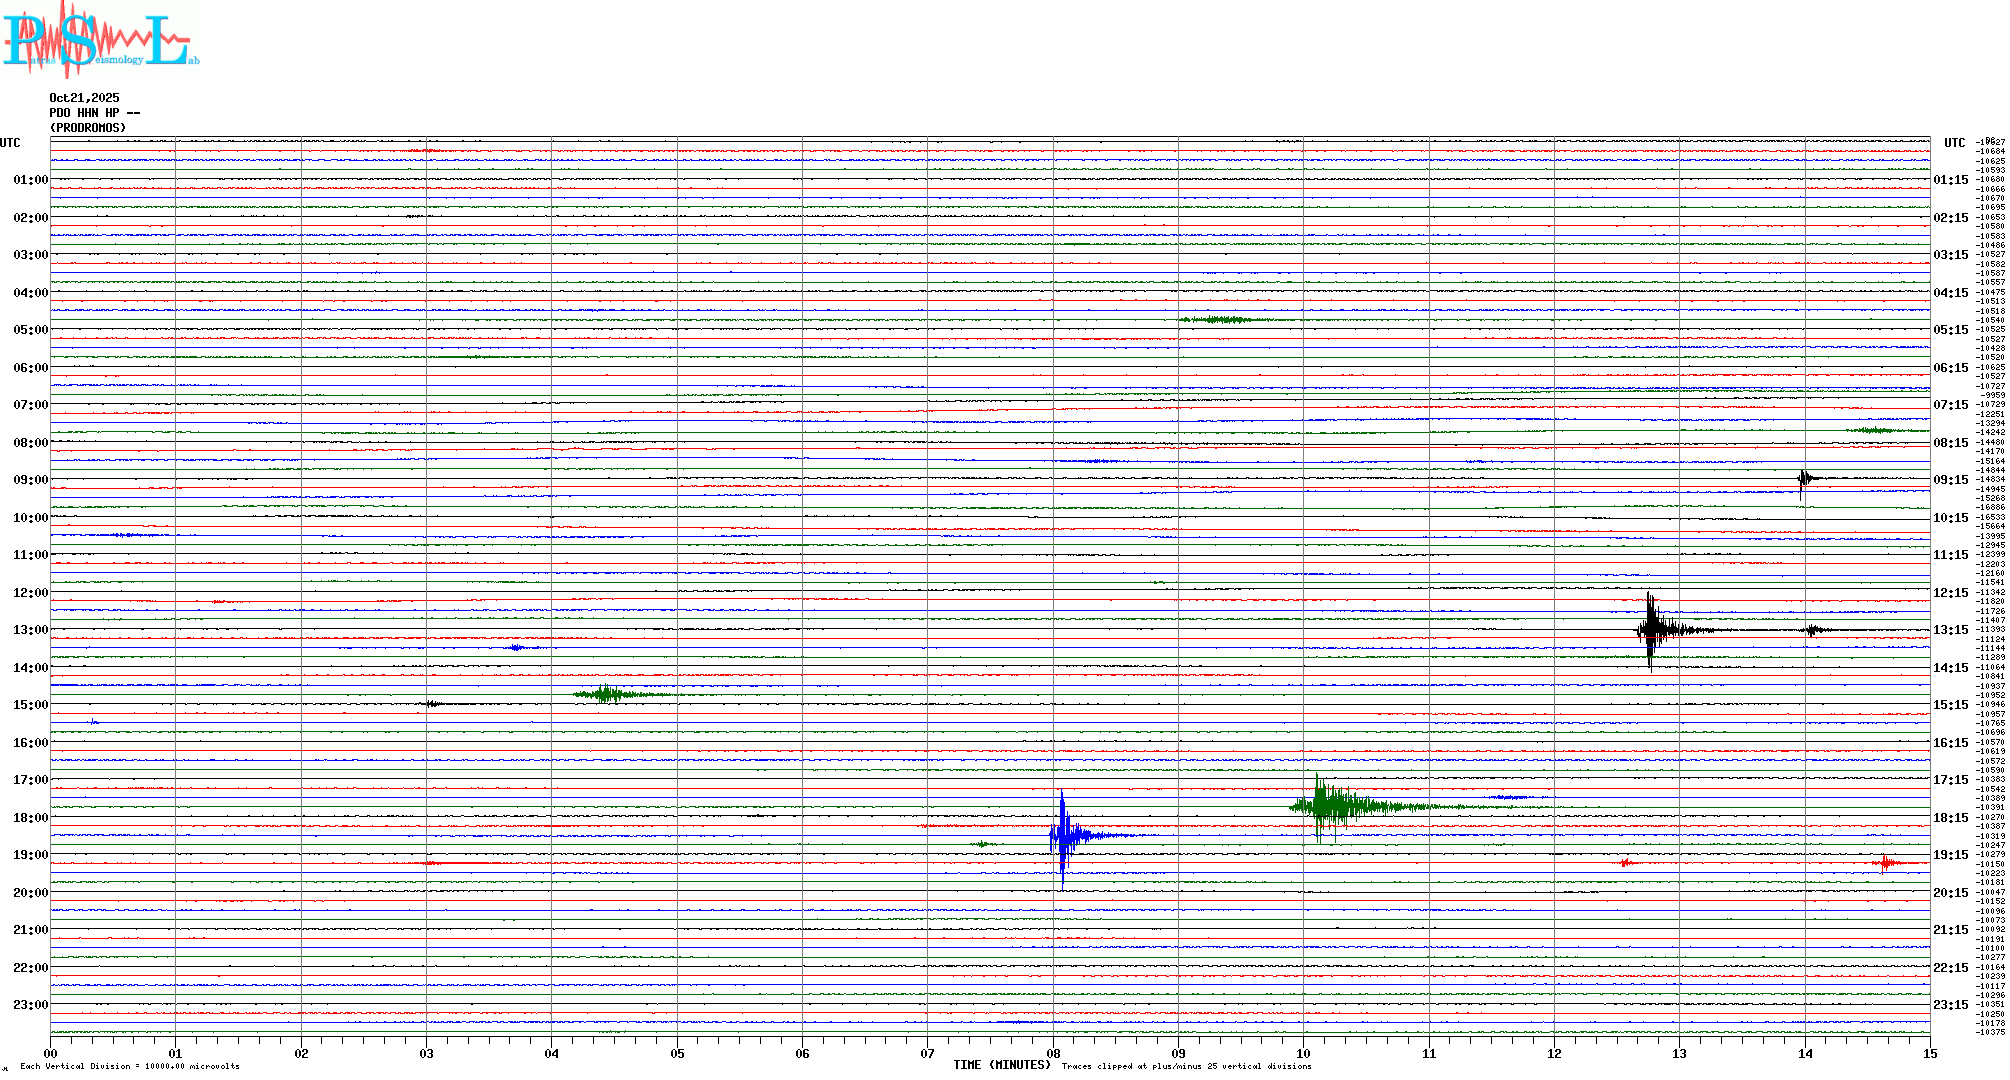Image resolution: width=2010 pixels, height=1080 pixels.
Task: Click the 15 minute tick on time axis
Action: tap(1929, 1053)
